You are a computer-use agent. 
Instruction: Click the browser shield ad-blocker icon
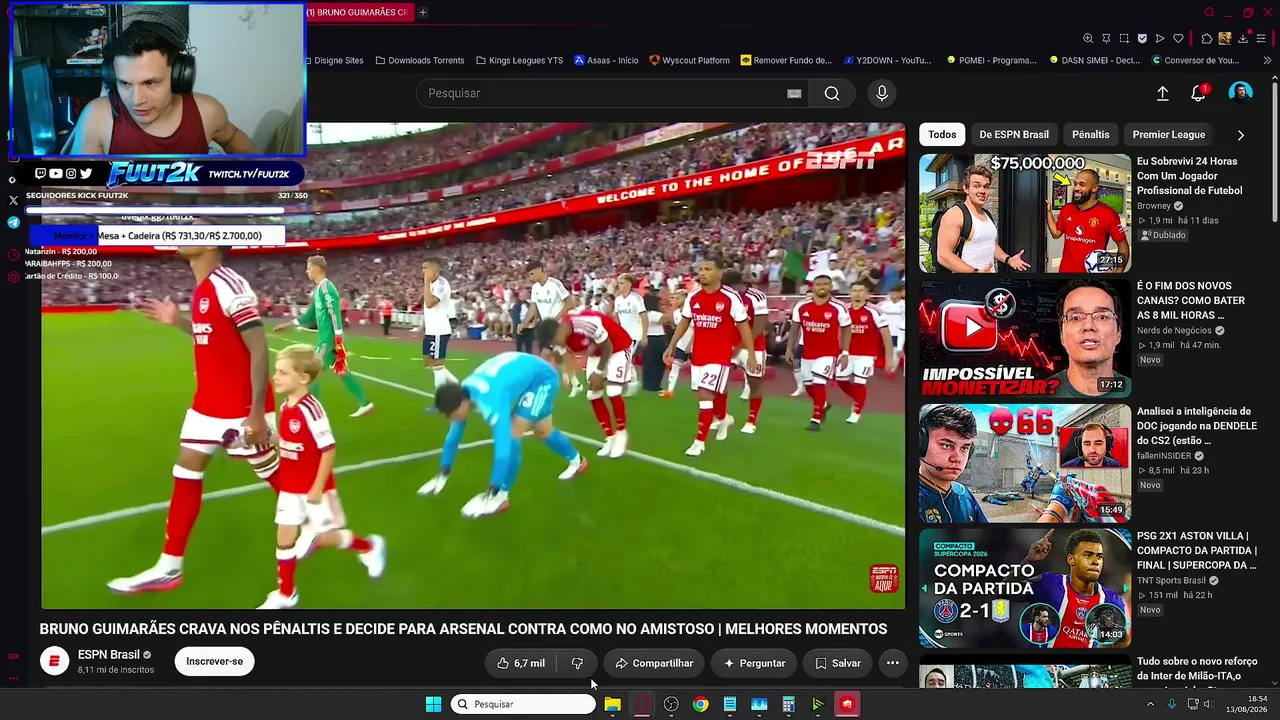click(x=1142, y=39)
